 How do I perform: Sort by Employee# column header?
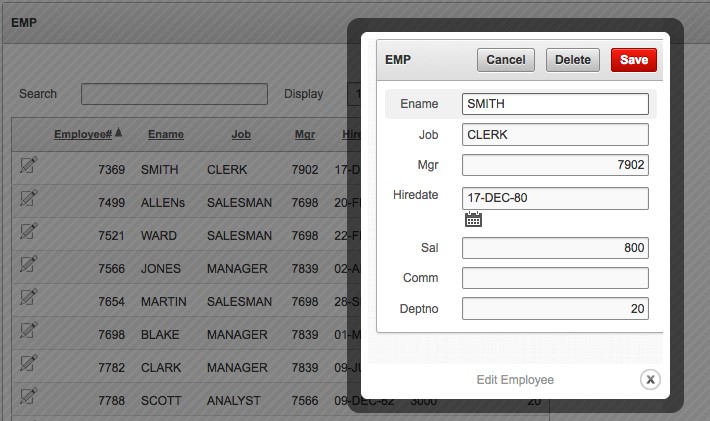83,134
